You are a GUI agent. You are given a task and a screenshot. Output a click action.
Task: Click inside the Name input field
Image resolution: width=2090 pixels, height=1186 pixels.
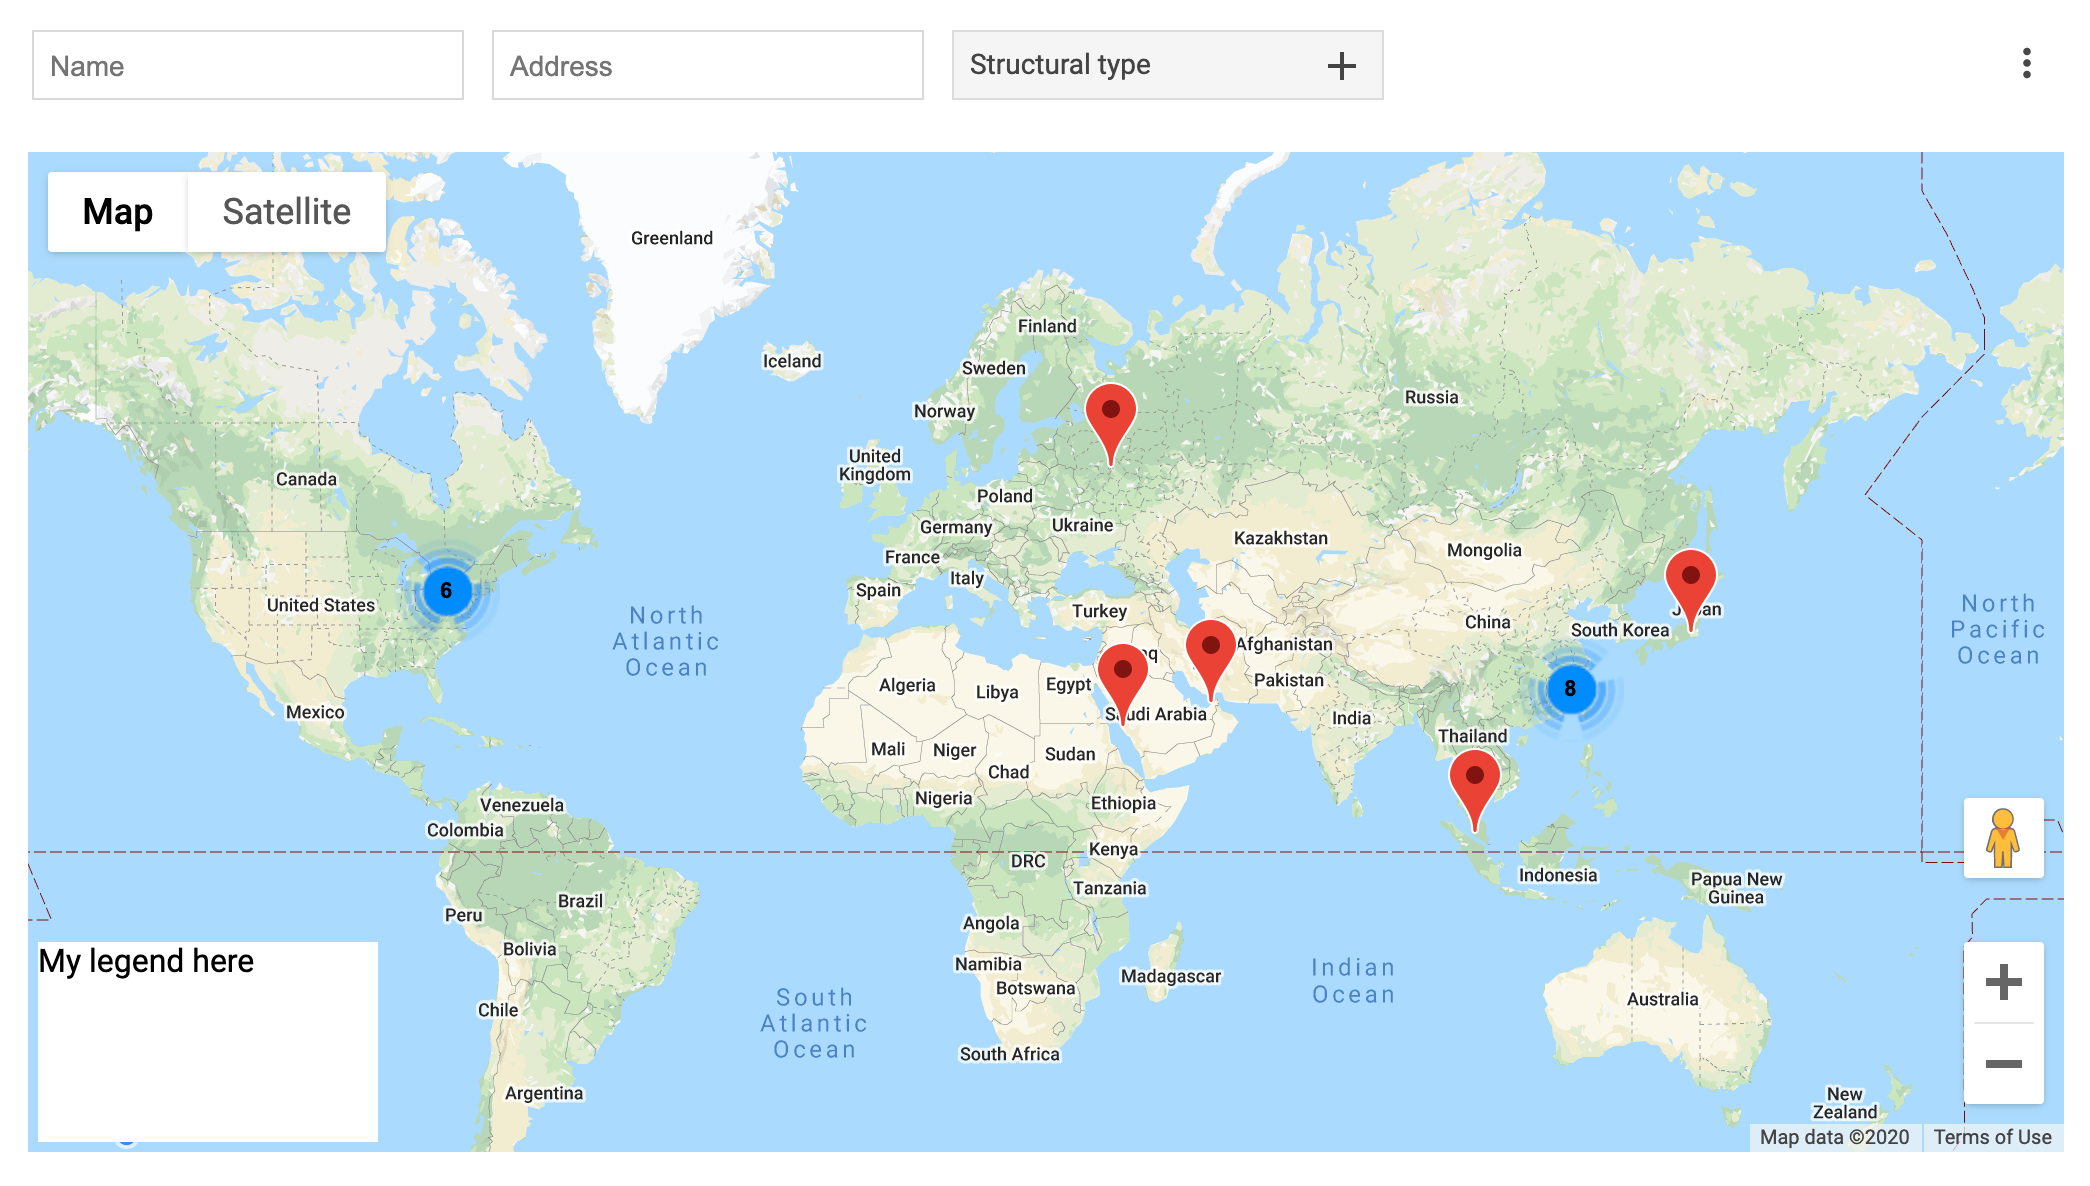[247, 65]
